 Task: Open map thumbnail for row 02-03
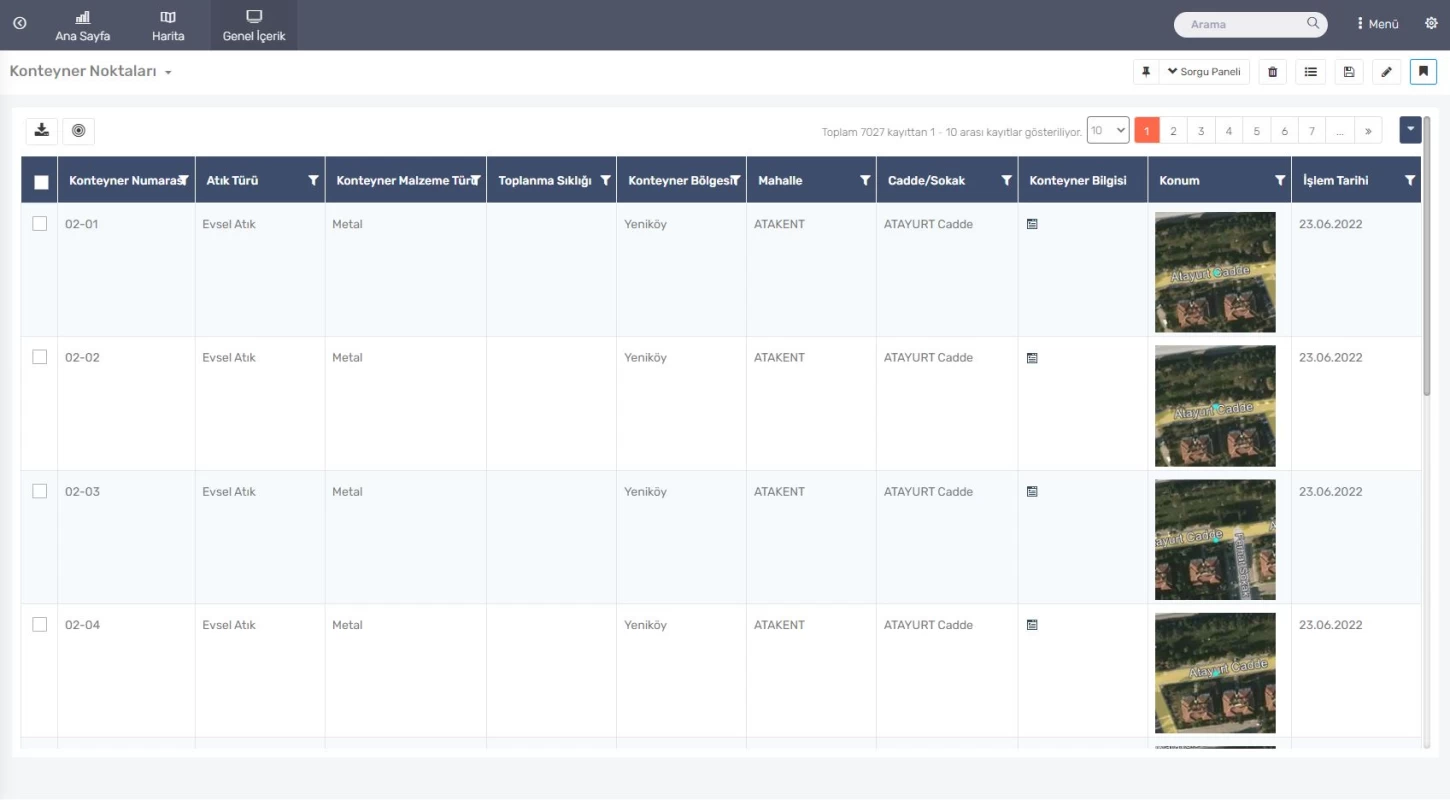tap(1215, 540)
